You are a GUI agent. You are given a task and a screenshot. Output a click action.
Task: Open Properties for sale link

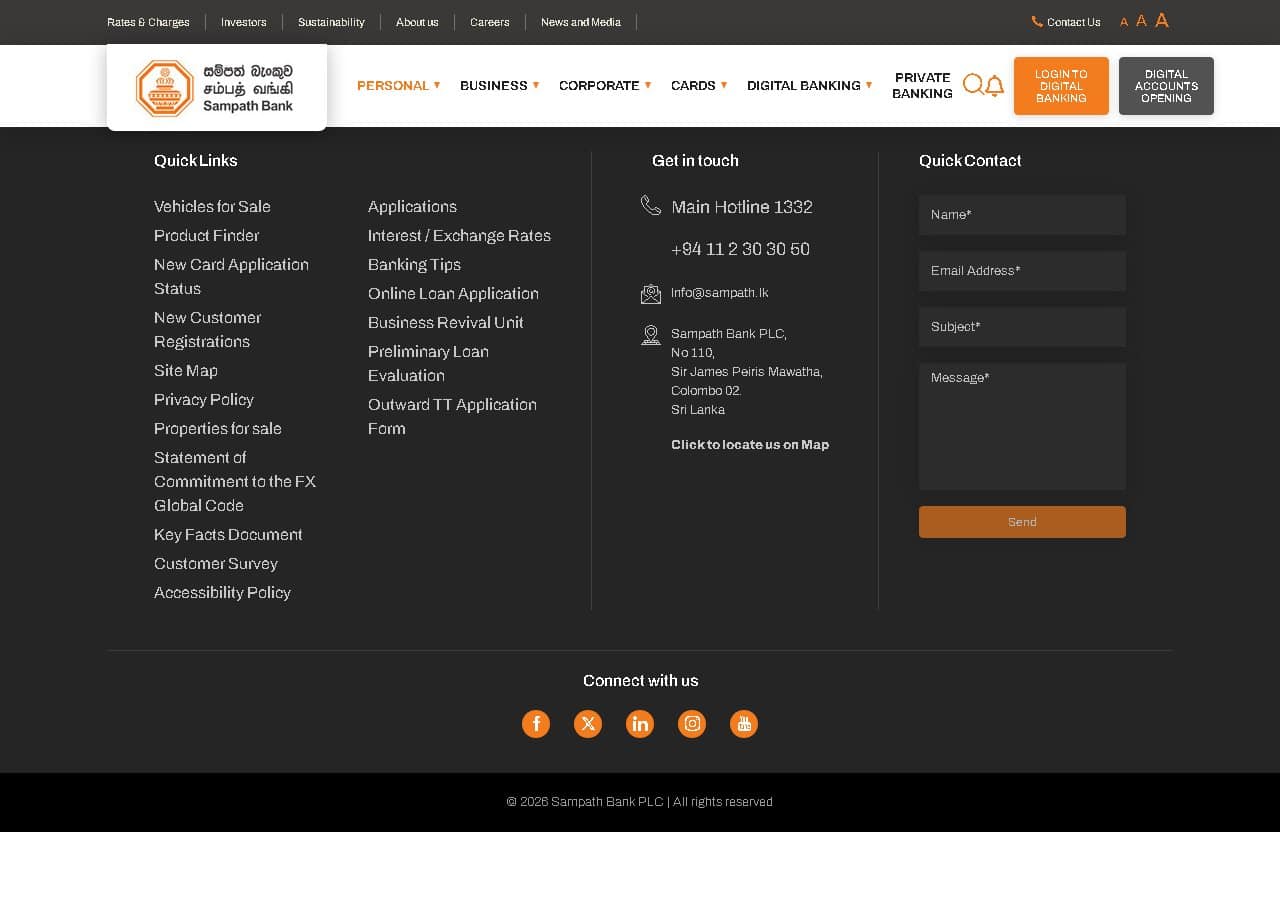click(218, 429)
